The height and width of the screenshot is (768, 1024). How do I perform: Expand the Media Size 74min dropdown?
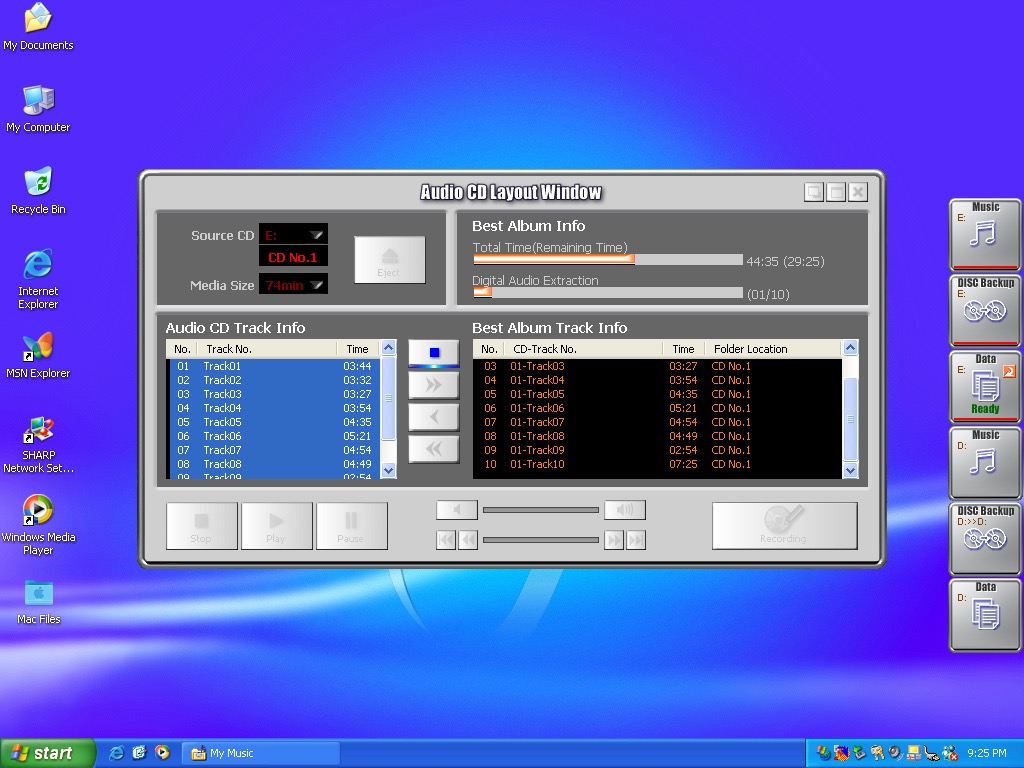click(x=316, y=285)
